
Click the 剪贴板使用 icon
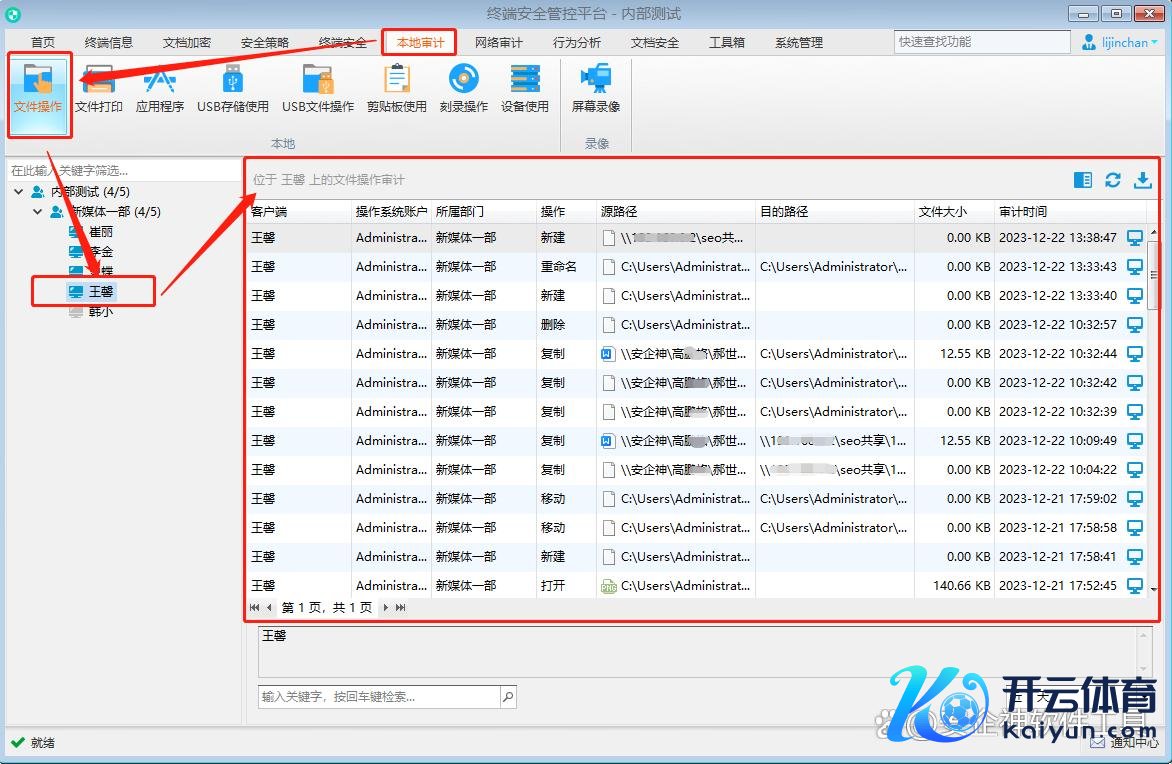point(397,88)
